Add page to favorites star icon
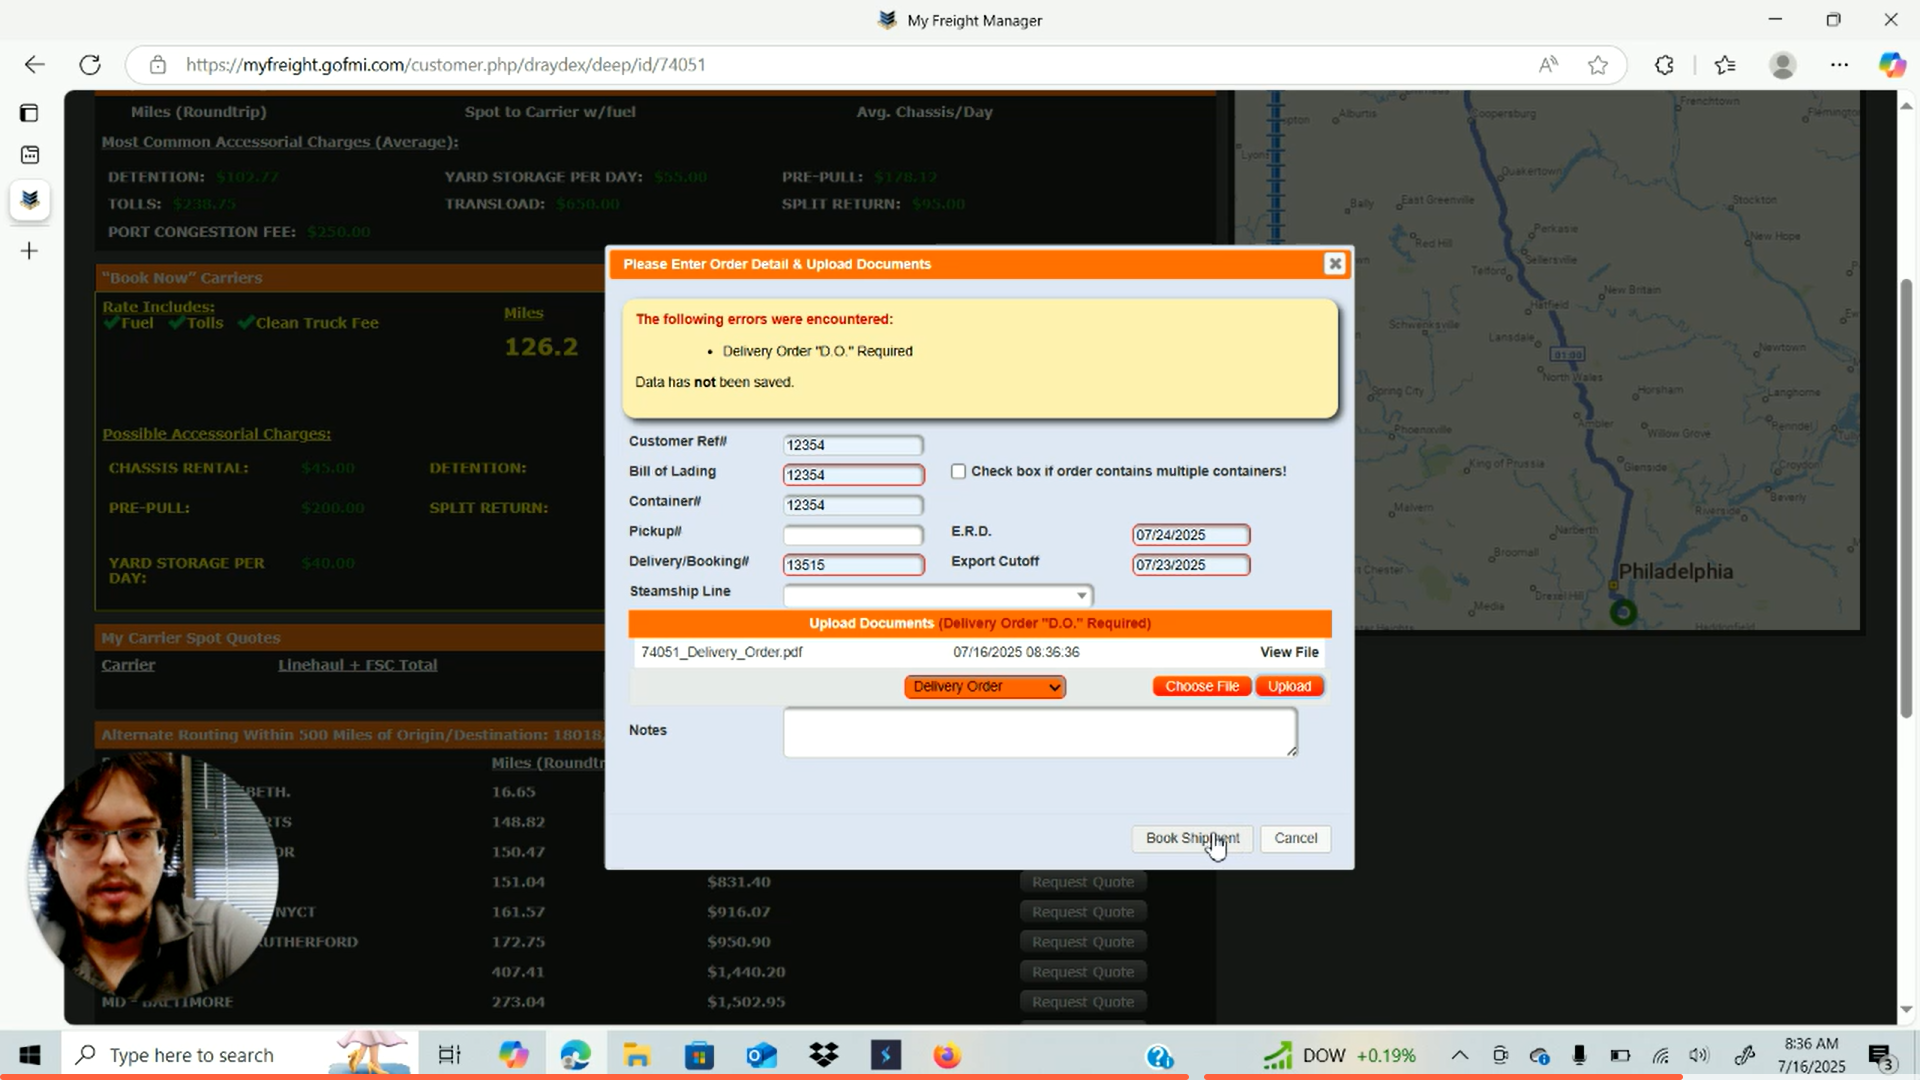This screenshot has width=1920, height=1080. 1597,65
